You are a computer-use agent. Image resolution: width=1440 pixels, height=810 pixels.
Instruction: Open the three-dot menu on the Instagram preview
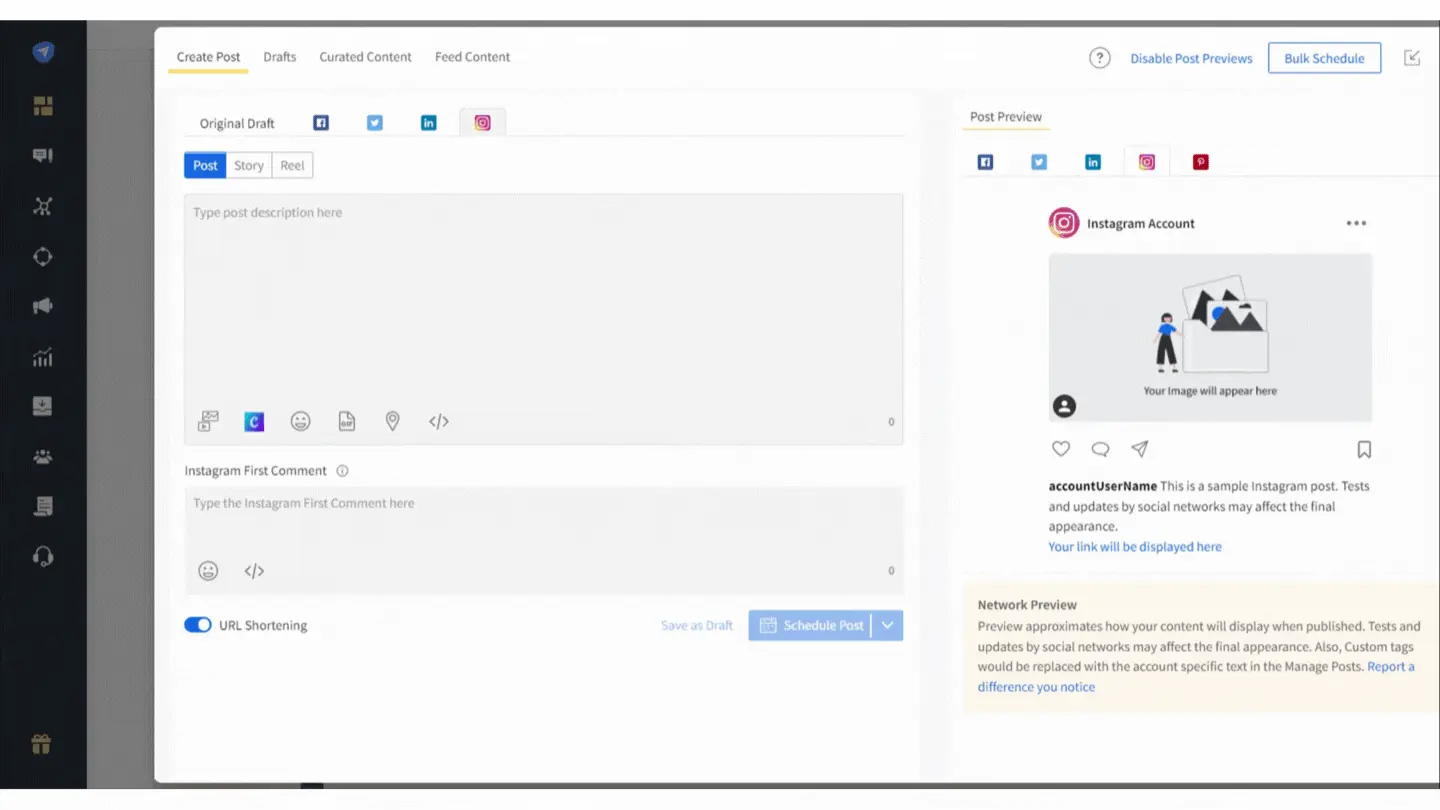click(x=1356, y=223)
